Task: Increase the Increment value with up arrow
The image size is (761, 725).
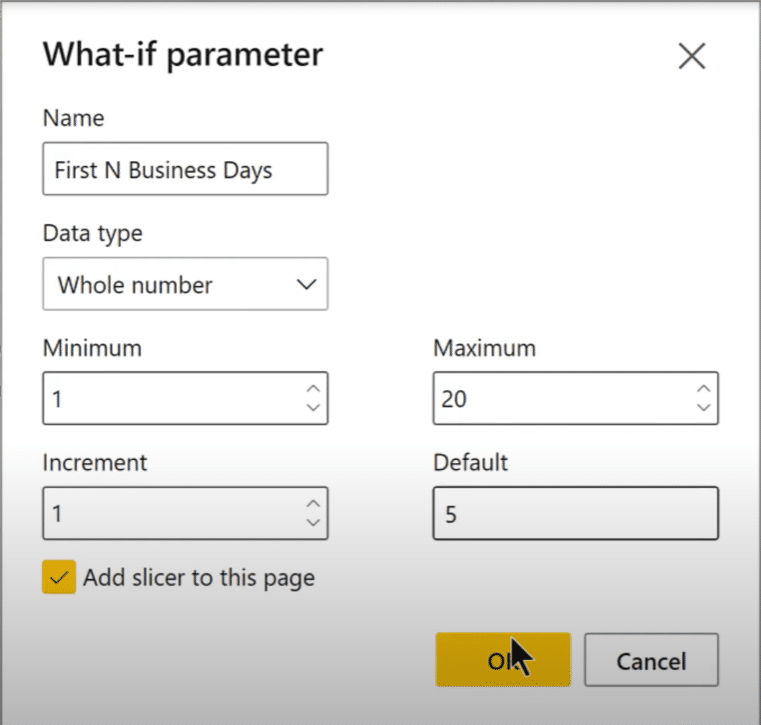Action: pyautogui.click(x=314, y=504)
